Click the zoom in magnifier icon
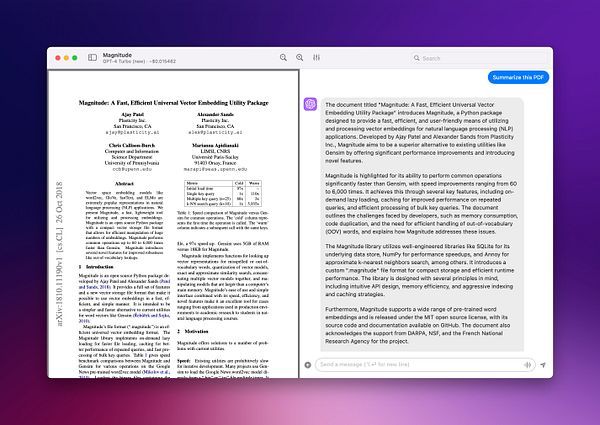Screen dimensions: 600x425 [x=300, y=57]
